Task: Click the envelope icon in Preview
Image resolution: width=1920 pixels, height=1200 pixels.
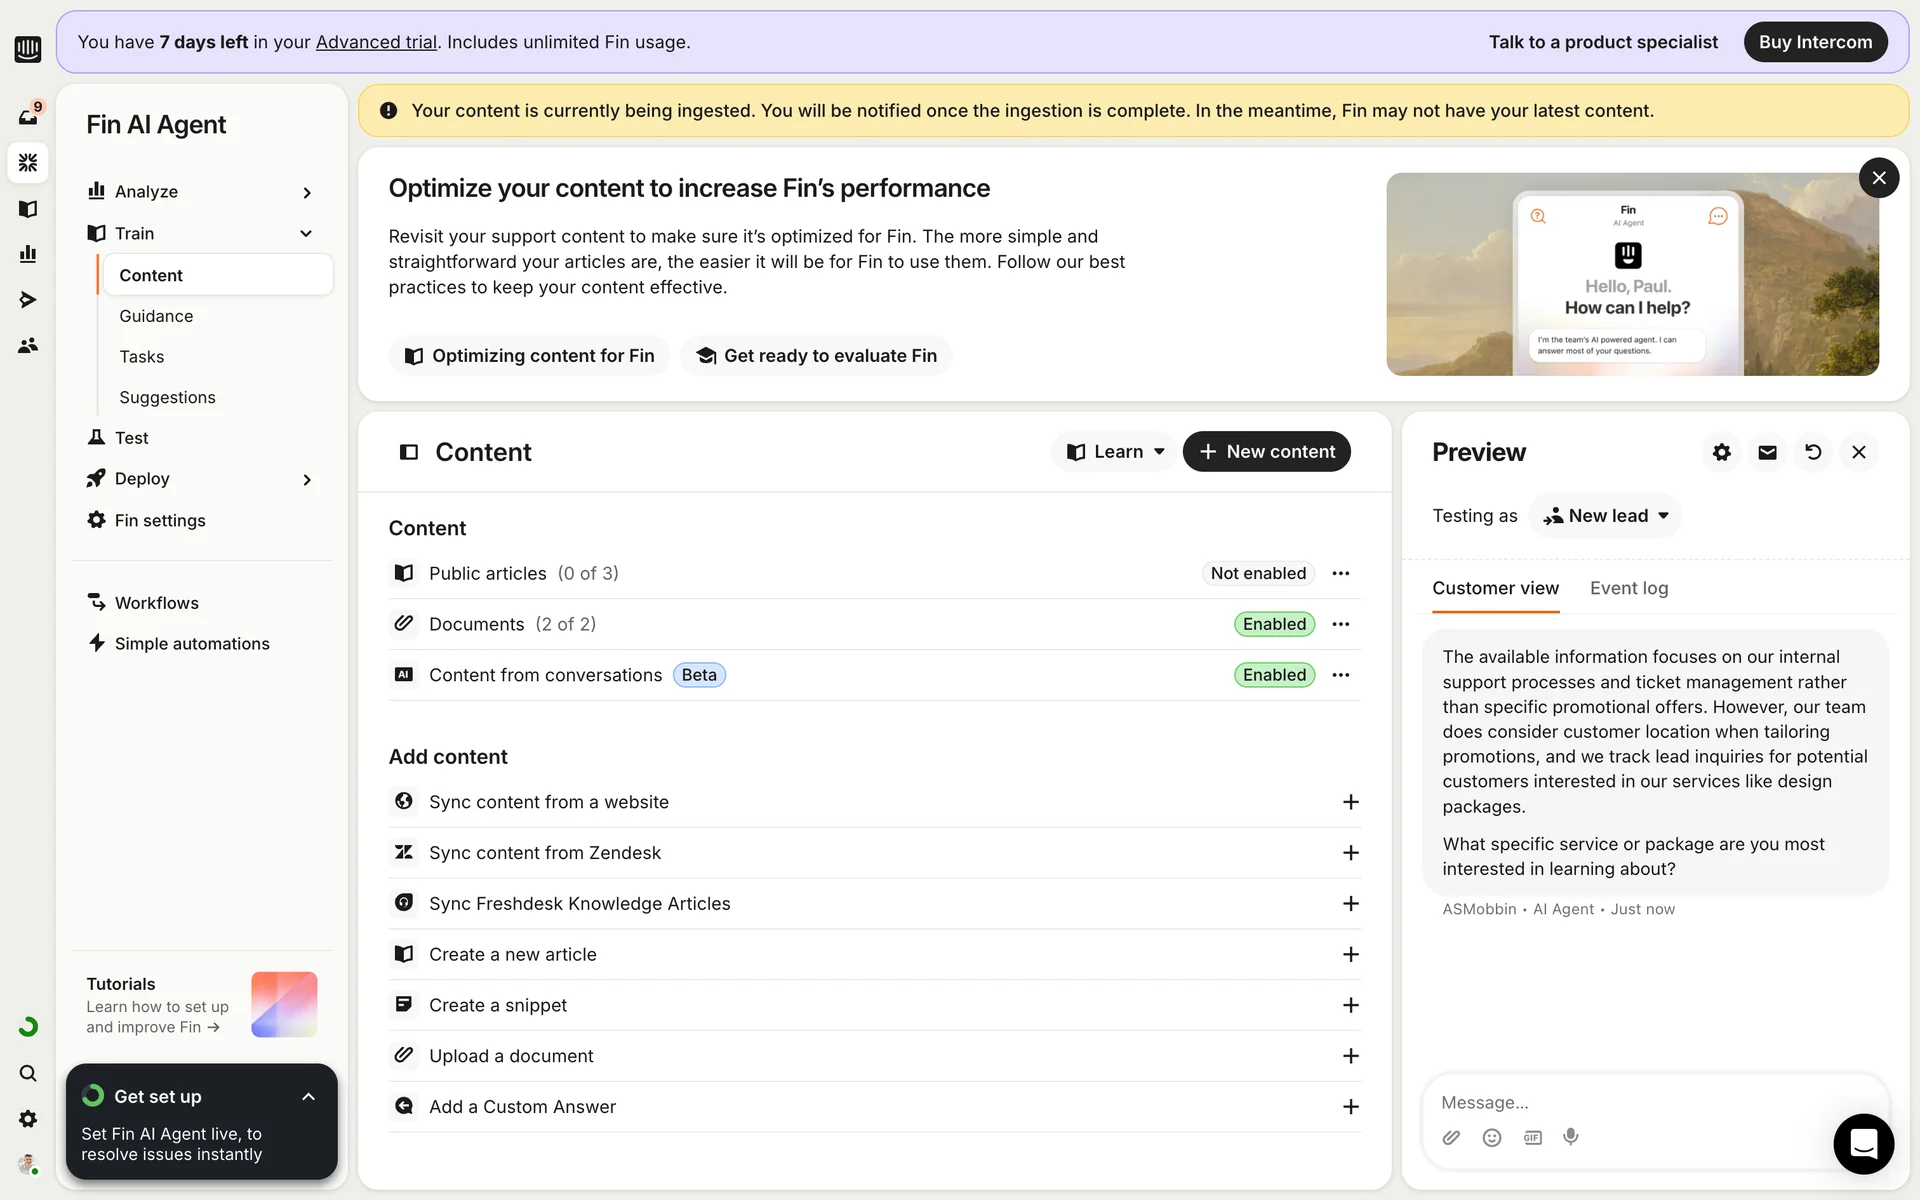Action: click(x=1767, y=452)
